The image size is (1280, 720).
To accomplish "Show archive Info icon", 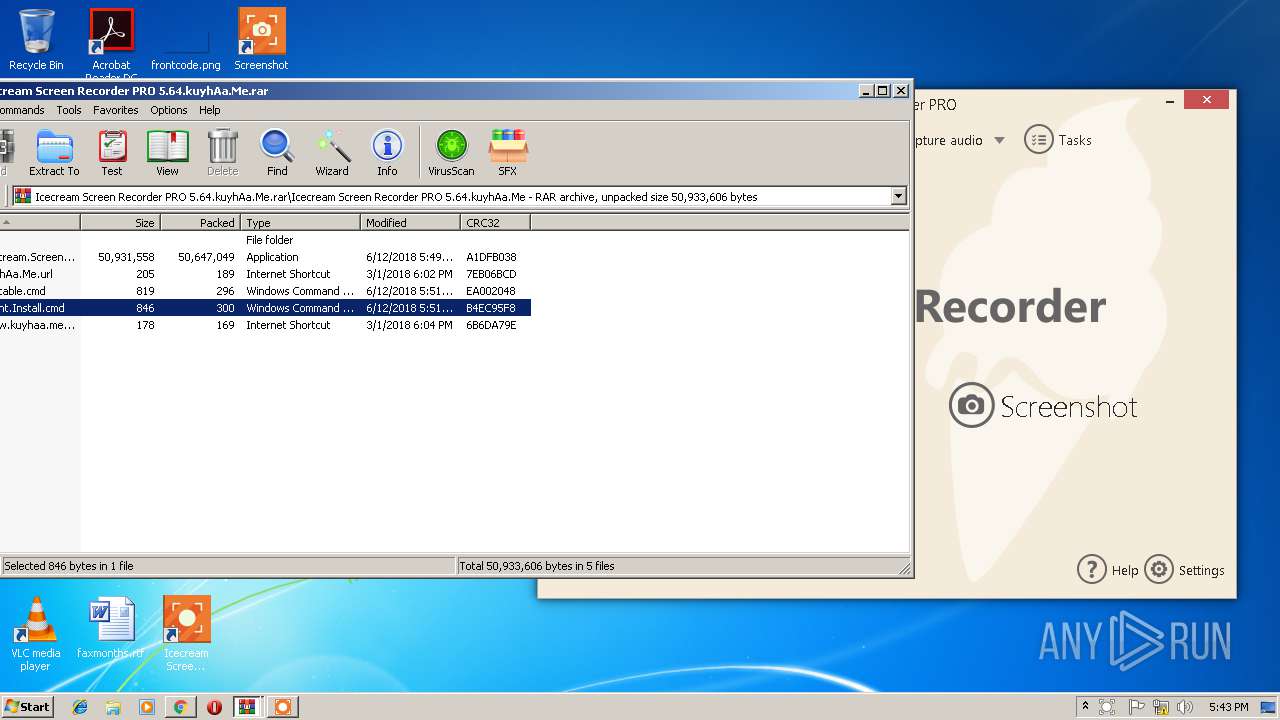I will point(387,153).
